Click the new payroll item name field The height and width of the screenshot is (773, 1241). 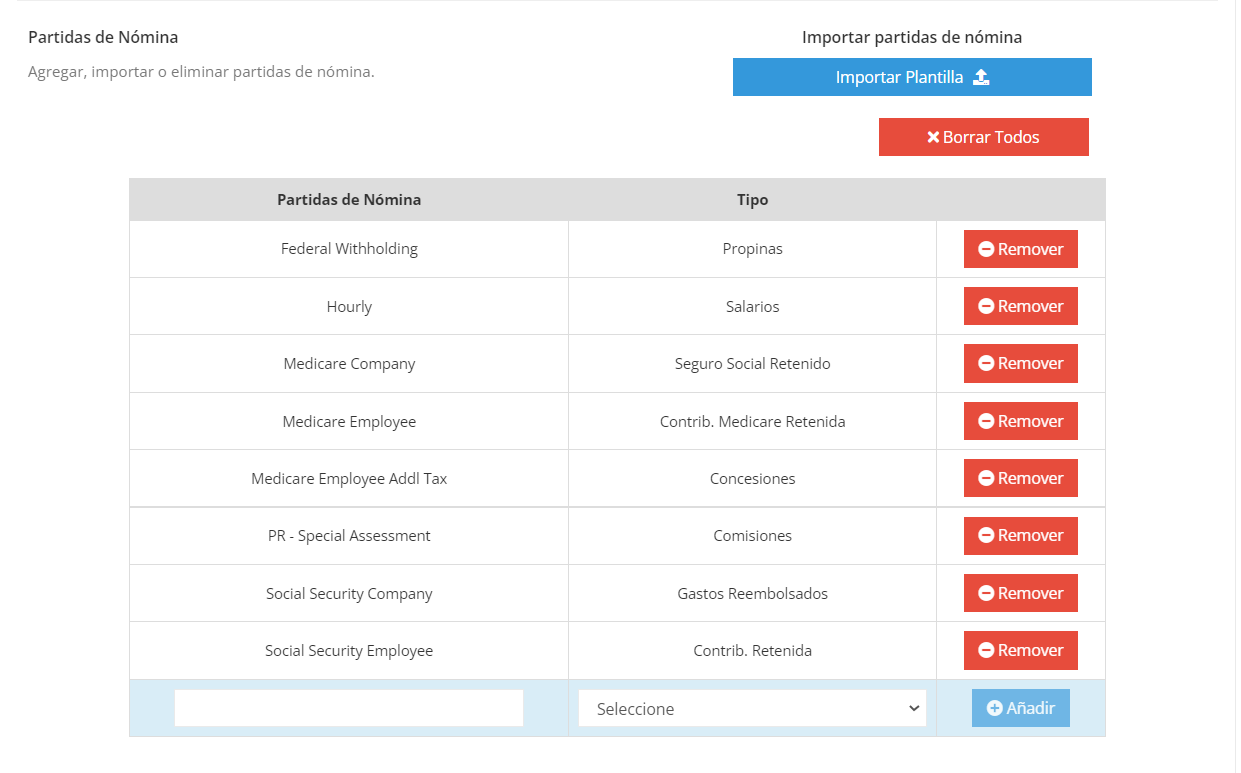(349, 708)
